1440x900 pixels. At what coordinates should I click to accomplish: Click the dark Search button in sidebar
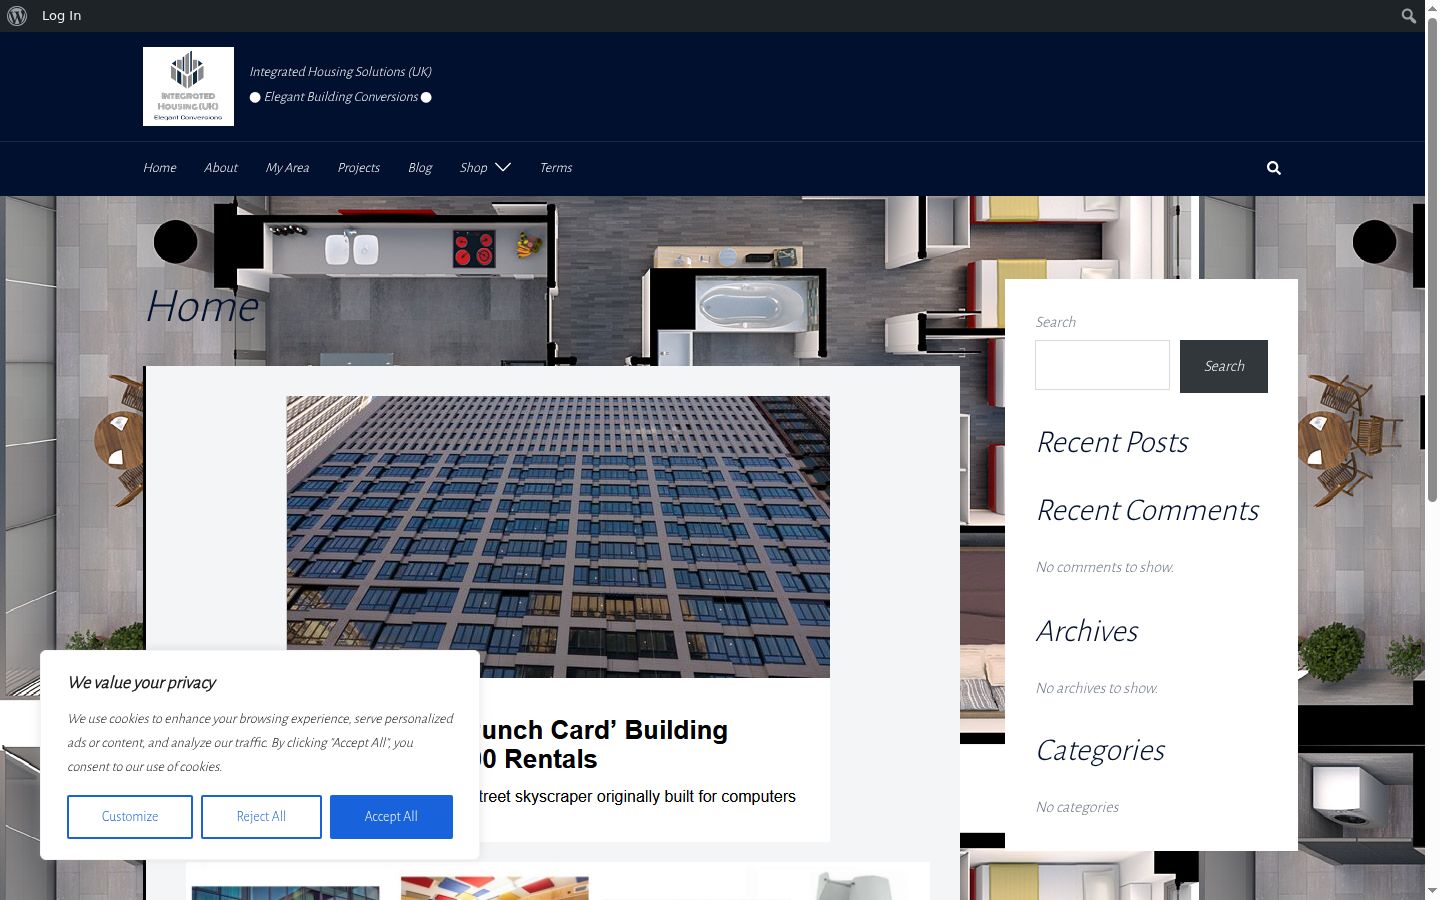click(x=1224, y=366)
